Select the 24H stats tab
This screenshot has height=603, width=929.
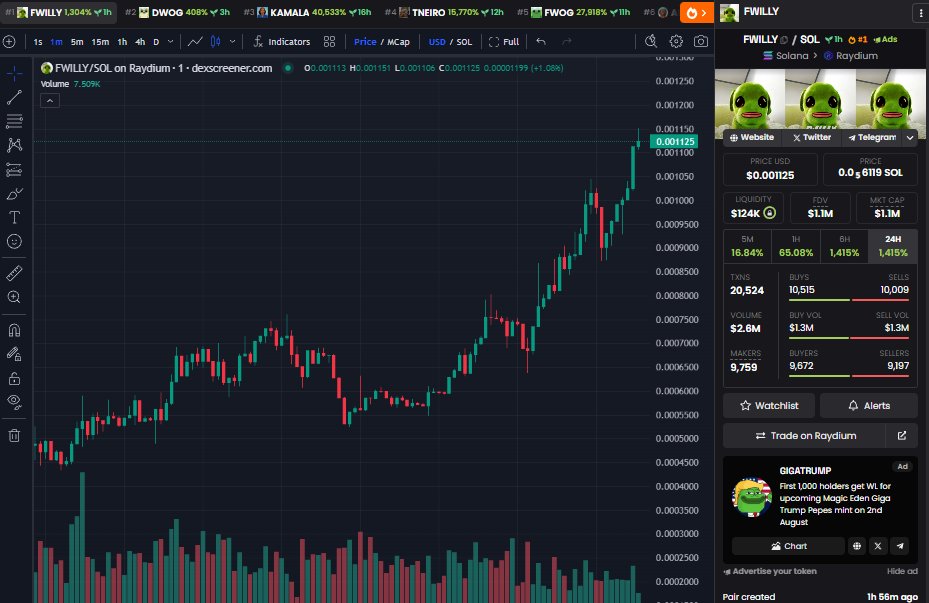pos(893,246)
